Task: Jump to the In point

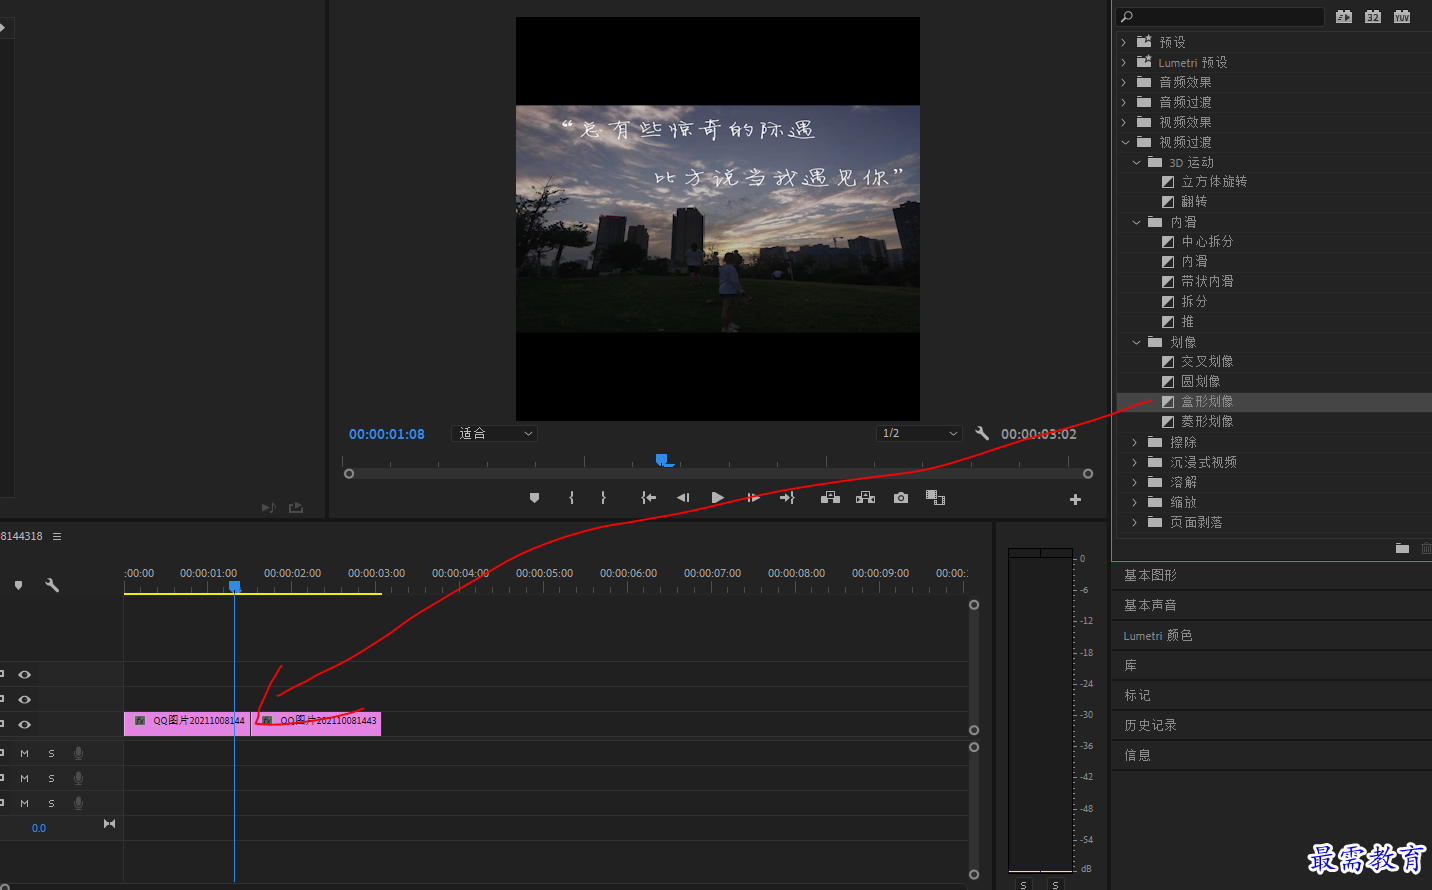Action: [648, 498]
